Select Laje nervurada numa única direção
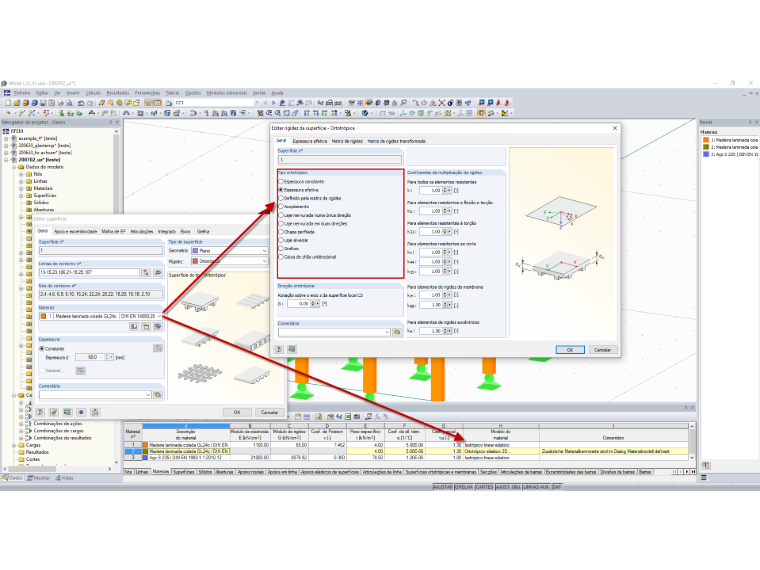This screenshot has height=570, width=760. [281, 215]
